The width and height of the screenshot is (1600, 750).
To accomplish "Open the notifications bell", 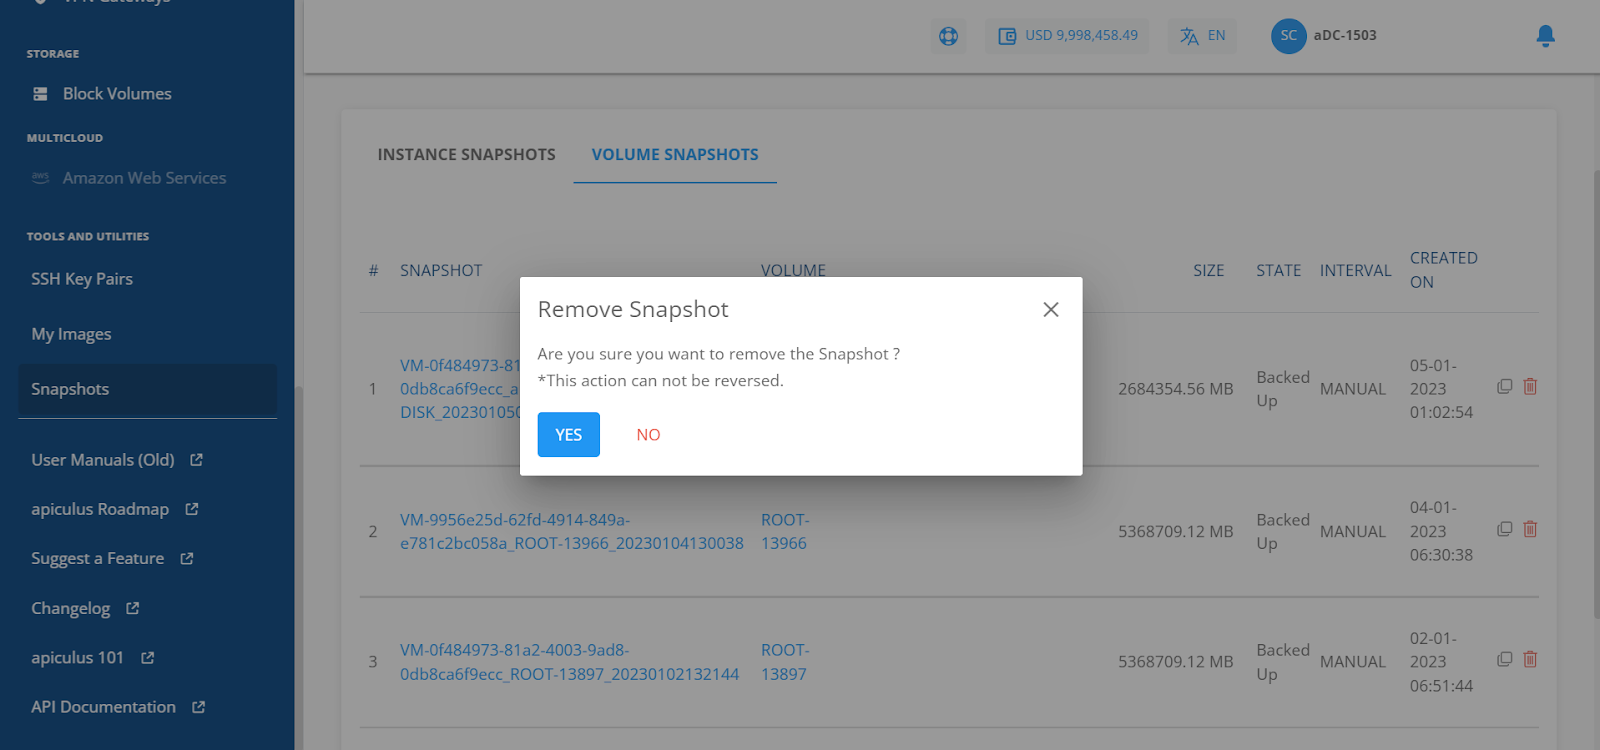I will (1545, 36).
